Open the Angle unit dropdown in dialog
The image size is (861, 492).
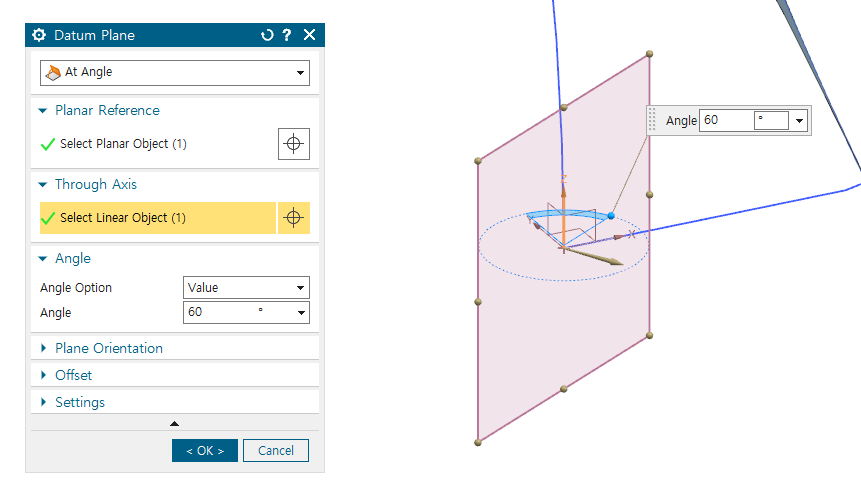click(x=301, y=313)
